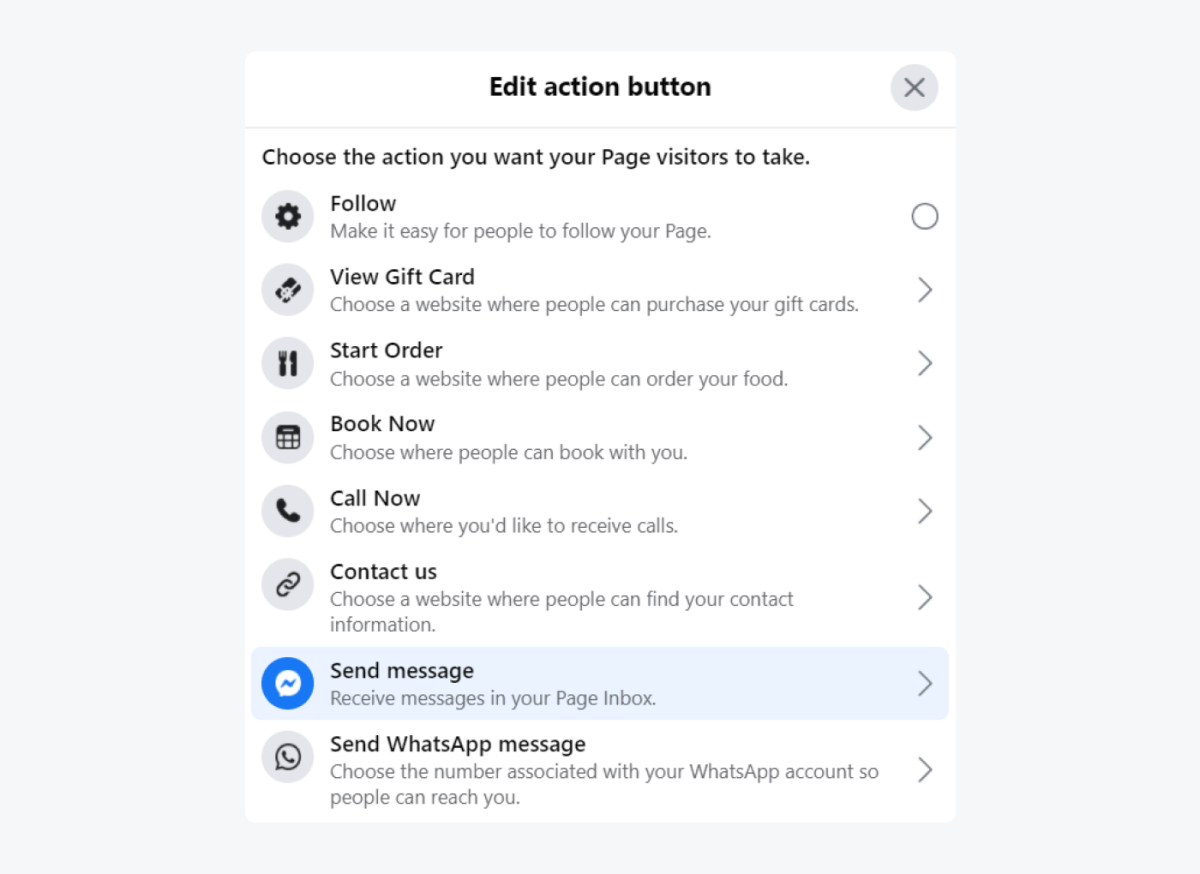Click the Call Now phone icon
Image resolution: width=1200 pixels, height=874 pixels.
click(x=287, y=511)
